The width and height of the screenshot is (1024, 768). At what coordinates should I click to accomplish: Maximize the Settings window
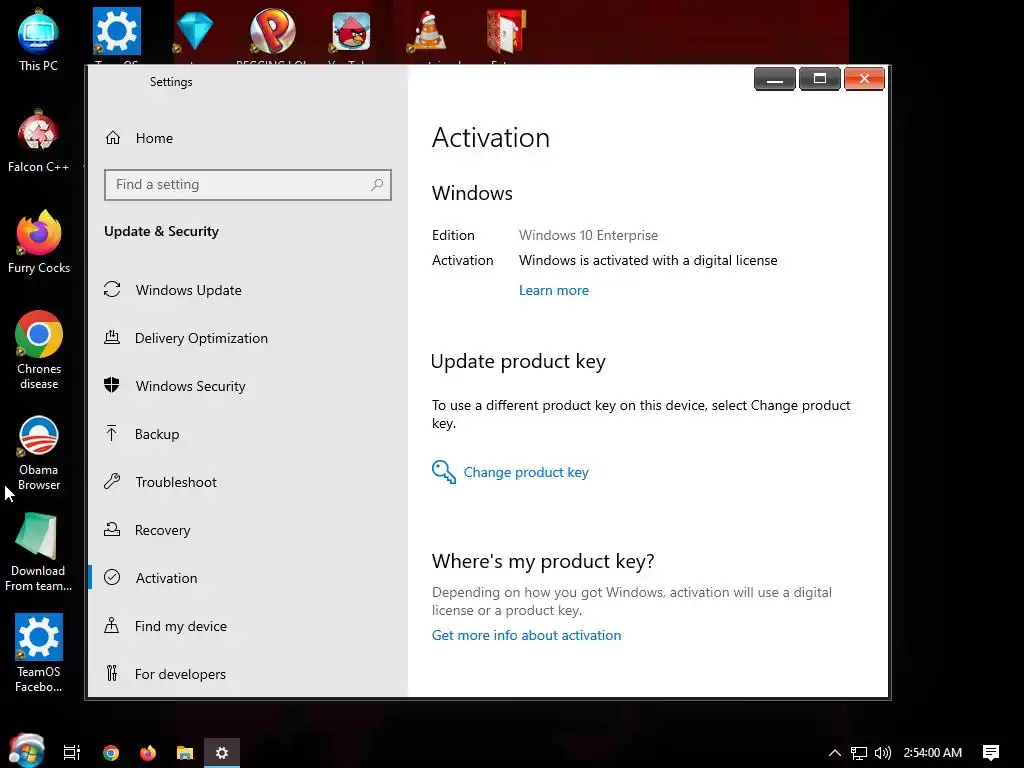pyautogui.click(x=820, y=79)
